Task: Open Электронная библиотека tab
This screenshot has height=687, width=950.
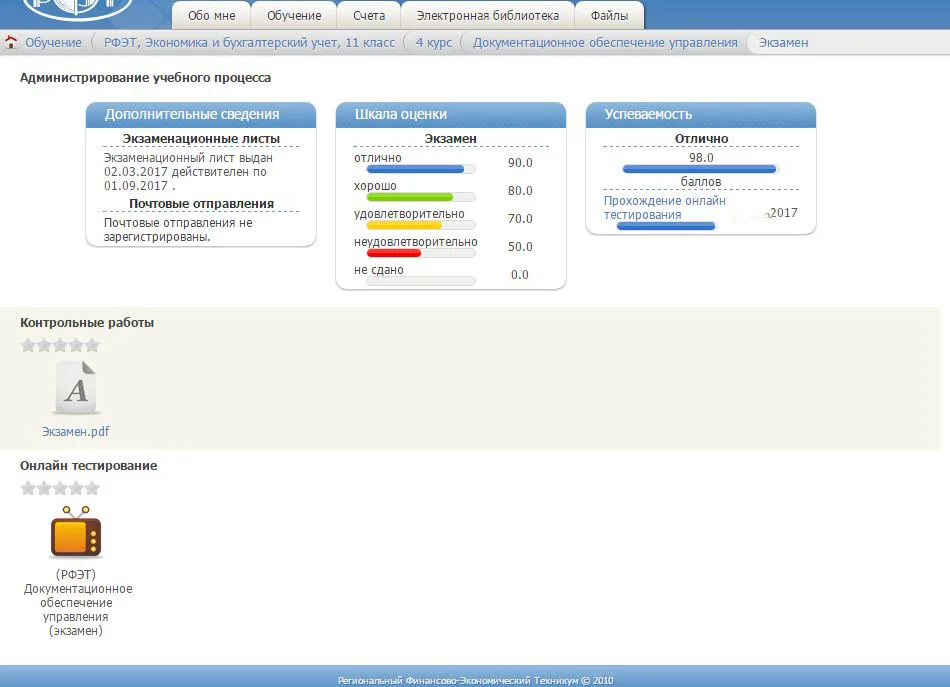Action: pos(488,16)
